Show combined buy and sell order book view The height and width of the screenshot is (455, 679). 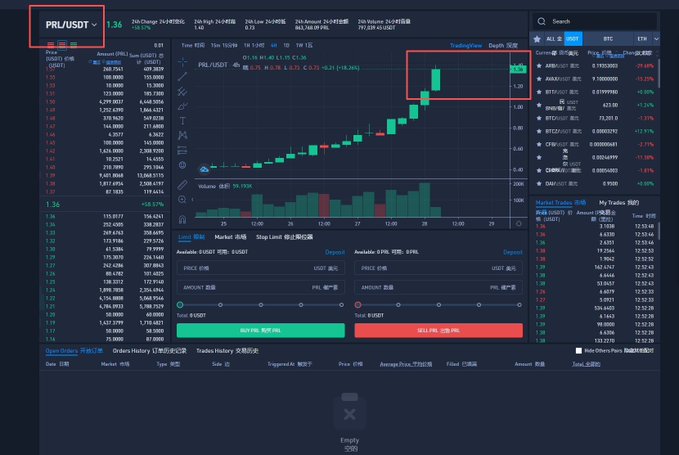pos(62,45)
